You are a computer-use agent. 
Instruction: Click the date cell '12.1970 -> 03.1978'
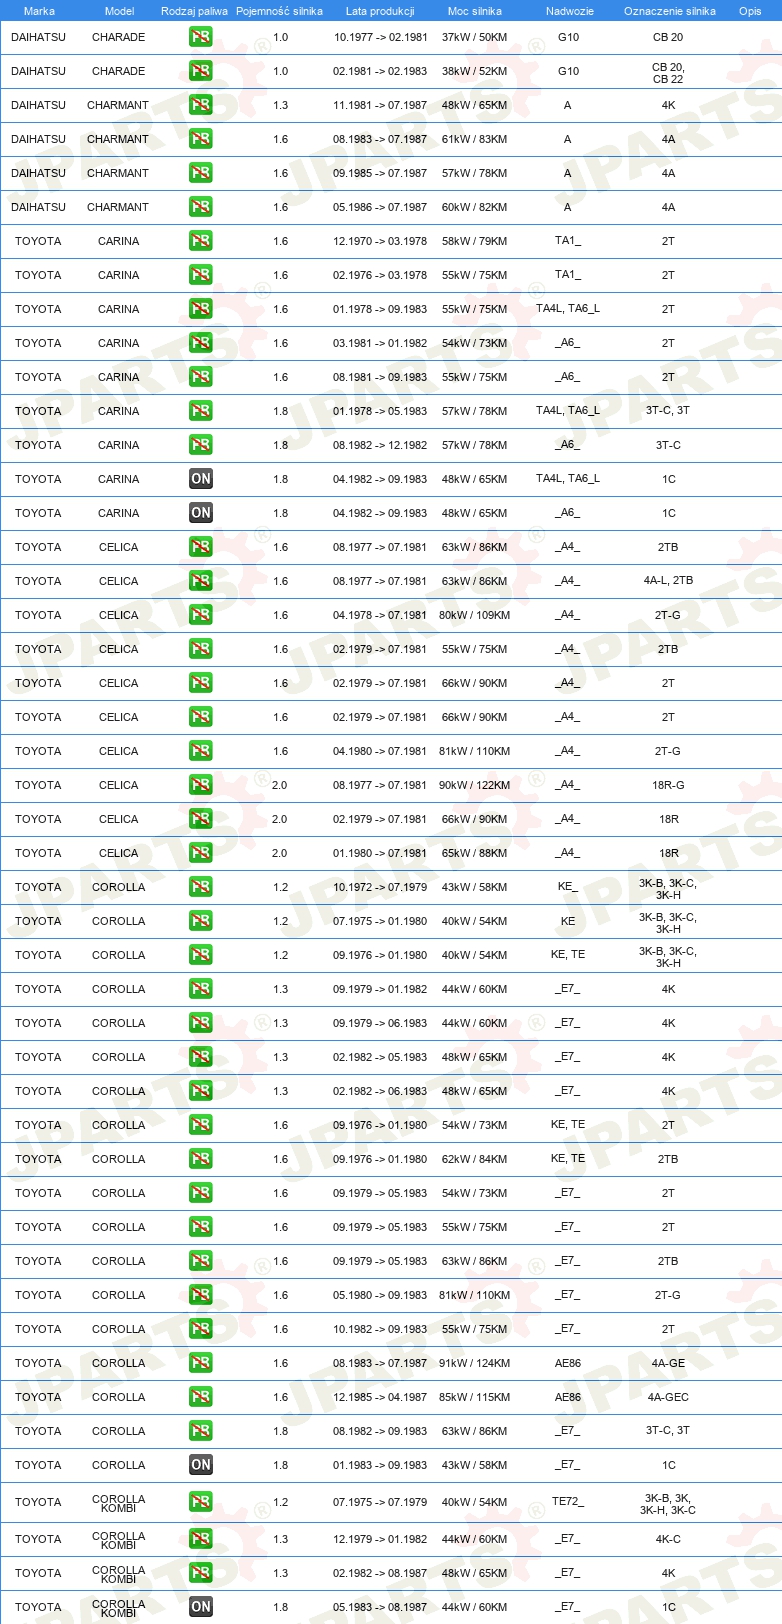(380, 241)
